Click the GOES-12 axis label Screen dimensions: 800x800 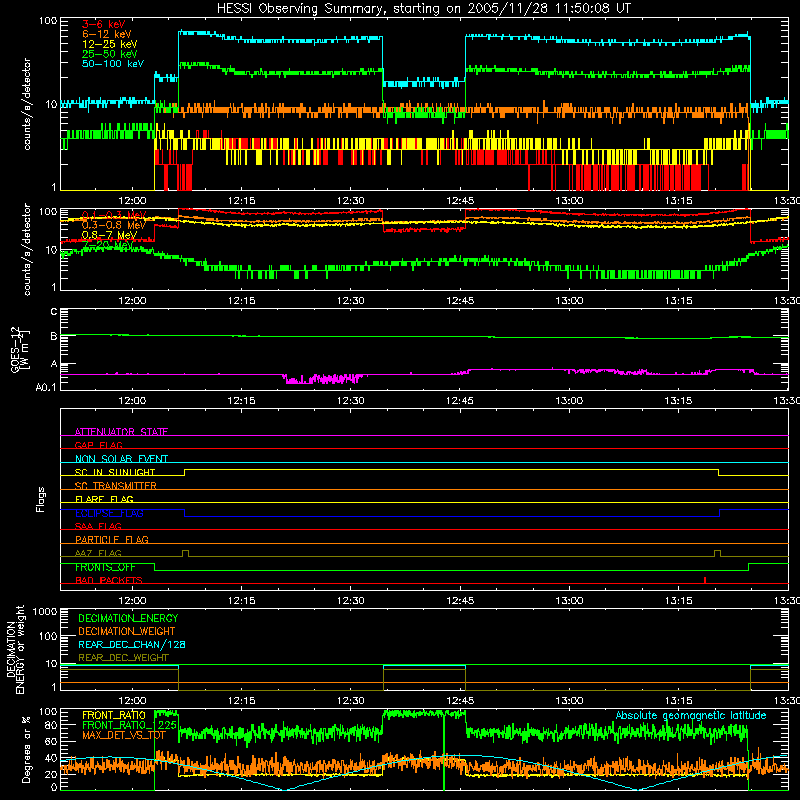[18, 350]
